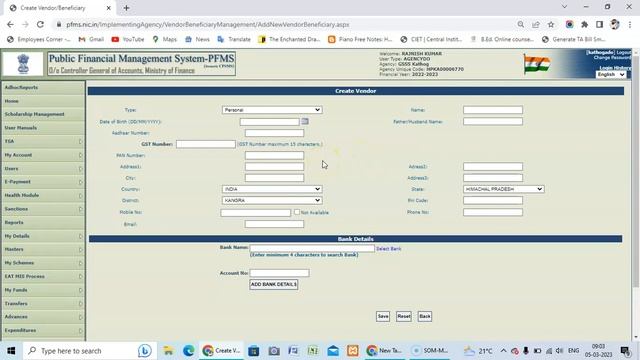Image resolution: width=640 pixels, height=360 pixels.
Task: Open the Country dropdown showing INDIA
Action: [272, 189]
